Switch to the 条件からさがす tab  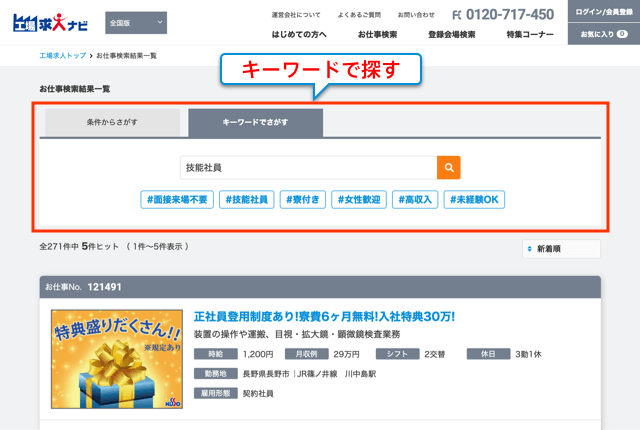point(112,123)
